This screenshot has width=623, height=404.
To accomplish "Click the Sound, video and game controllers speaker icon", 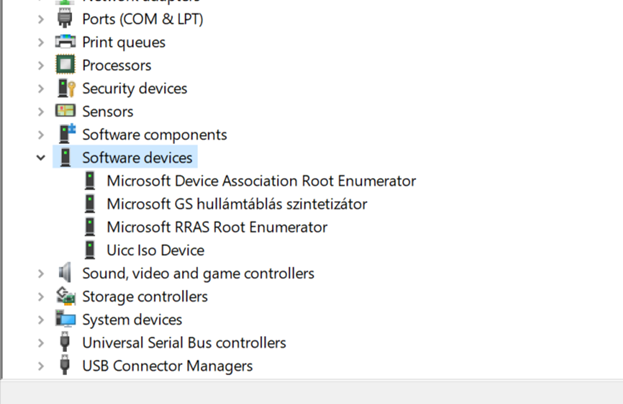I will coord(65,273).
